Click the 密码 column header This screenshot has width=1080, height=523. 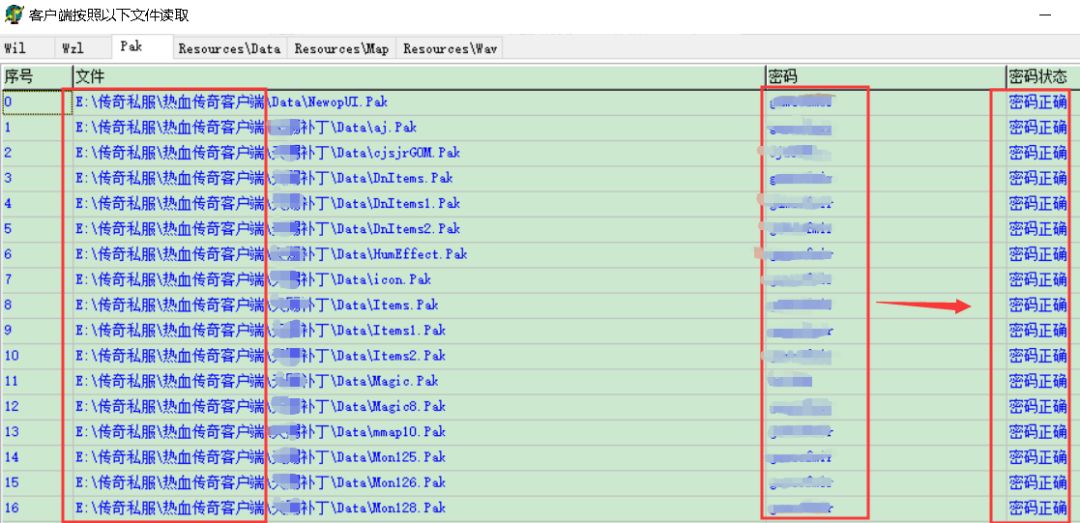click(783, 76)
